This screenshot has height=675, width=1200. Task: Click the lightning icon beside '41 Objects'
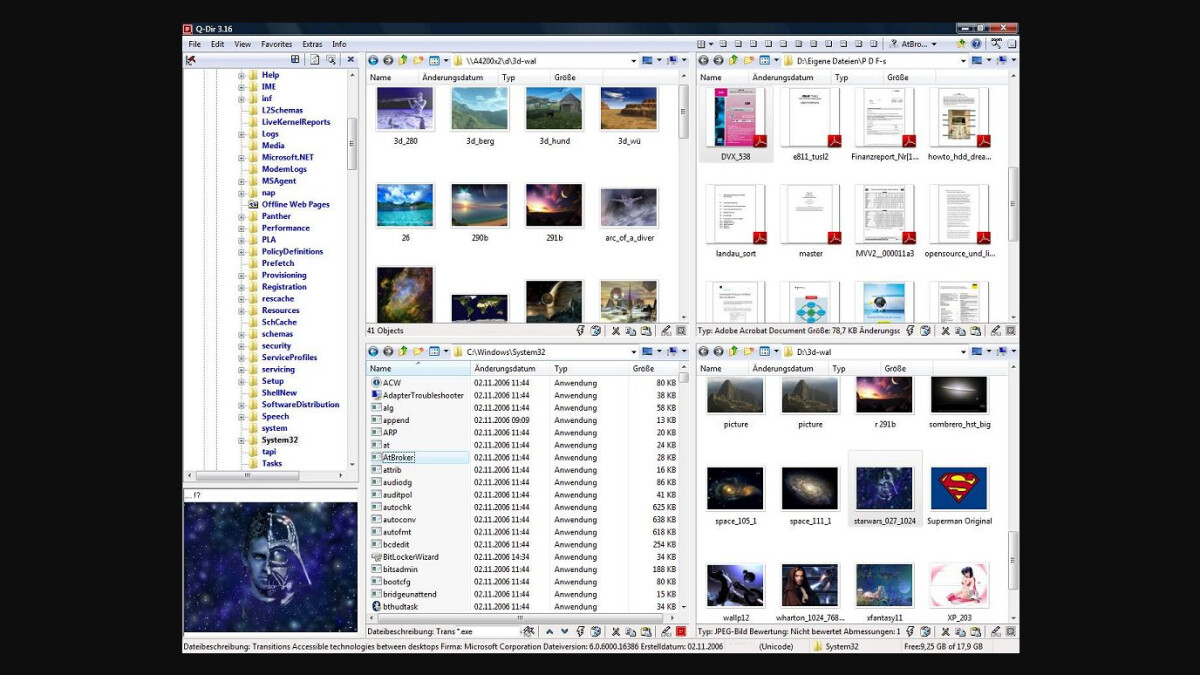(x=581, y=331)
